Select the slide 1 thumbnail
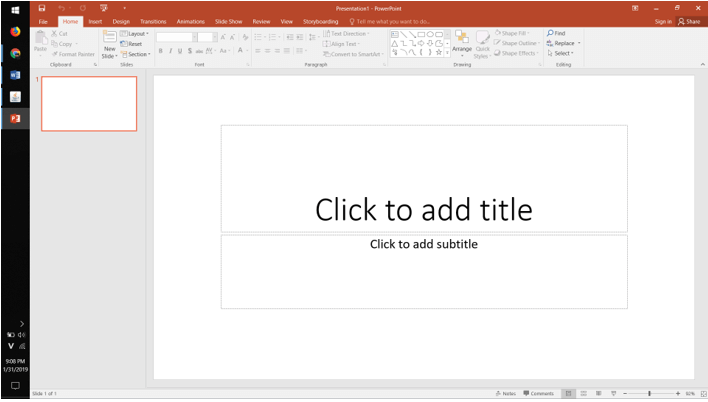The image size is (708, 402). point(89,104)
